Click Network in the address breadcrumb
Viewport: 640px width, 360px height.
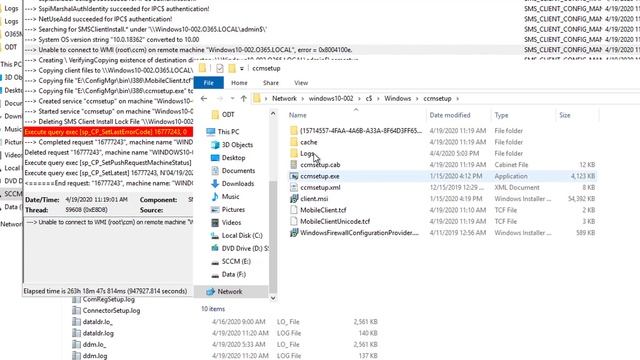coord(284,98)
